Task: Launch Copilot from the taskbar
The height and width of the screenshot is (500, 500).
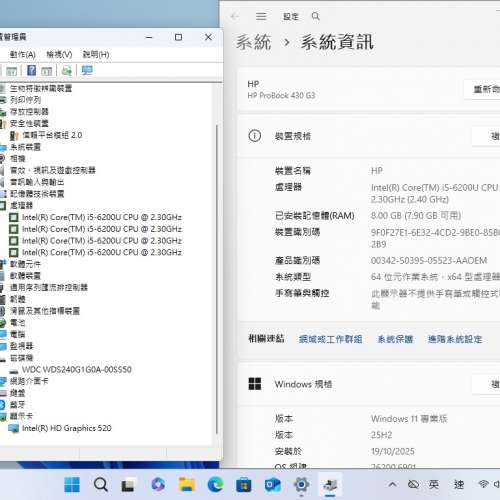Action: click(158, 485)
